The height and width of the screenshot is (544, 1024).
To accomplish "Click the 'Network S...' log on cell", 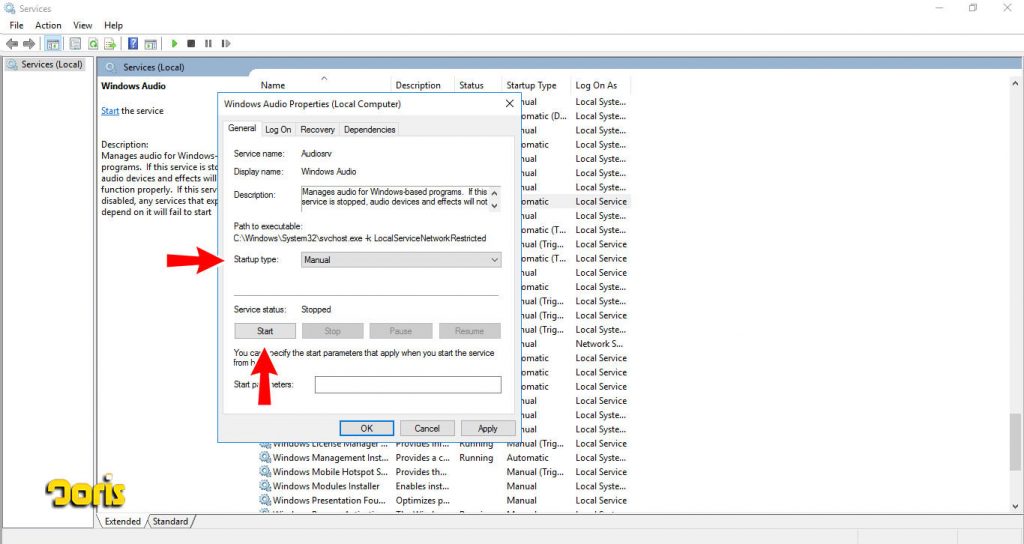I will point(599,344).
